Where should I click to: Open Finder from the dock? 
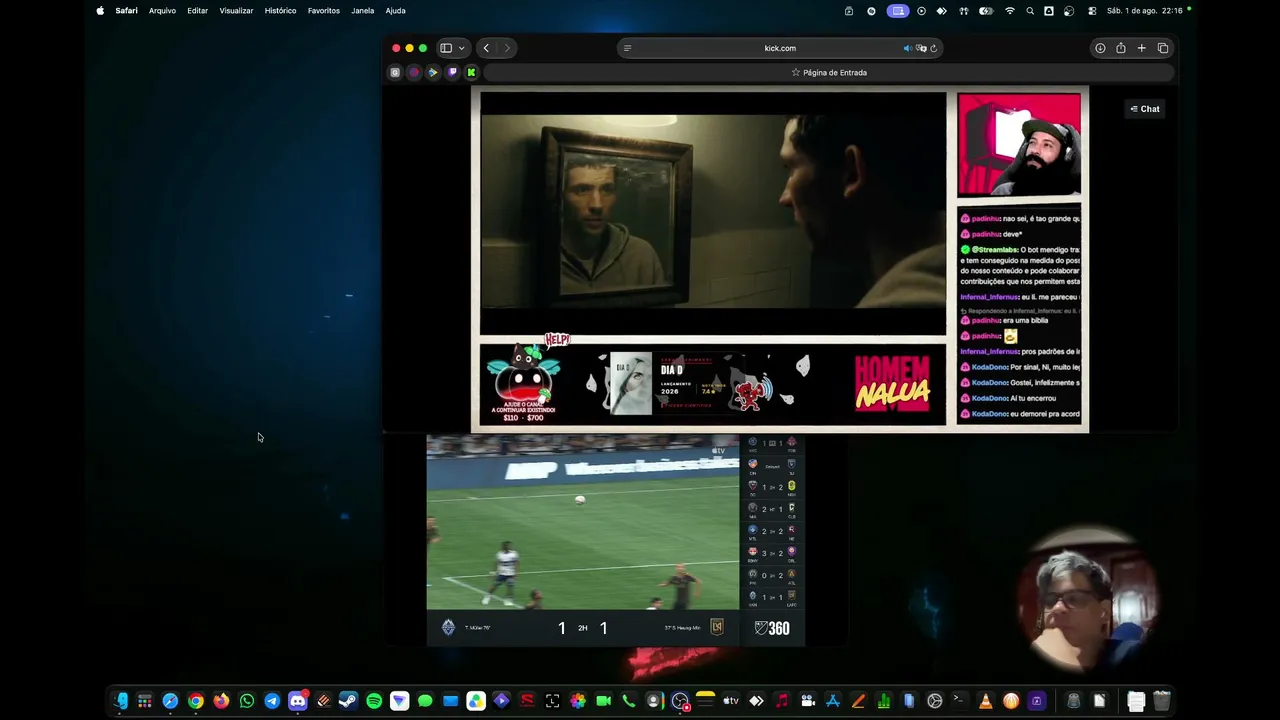tap(120, 701)
